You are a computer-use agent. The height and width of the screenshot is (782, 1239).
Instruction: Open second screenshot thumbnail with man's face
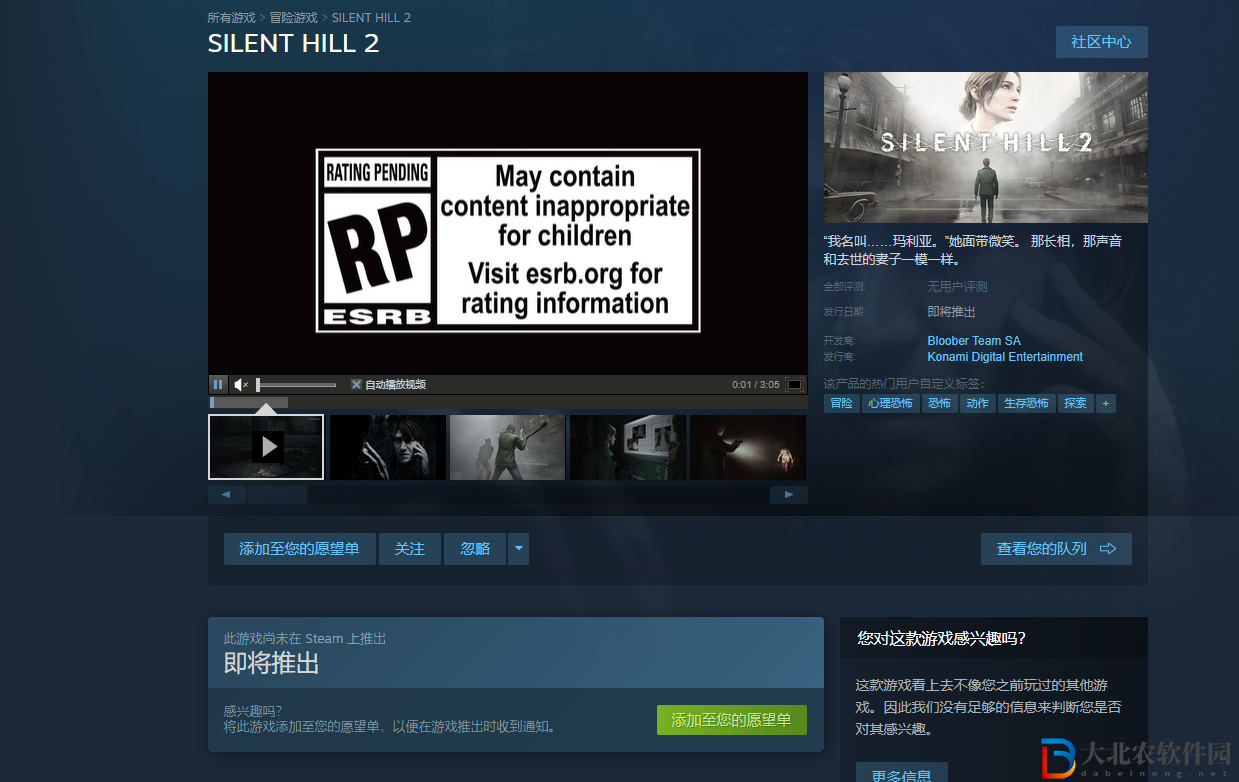[x=388, y=447]
